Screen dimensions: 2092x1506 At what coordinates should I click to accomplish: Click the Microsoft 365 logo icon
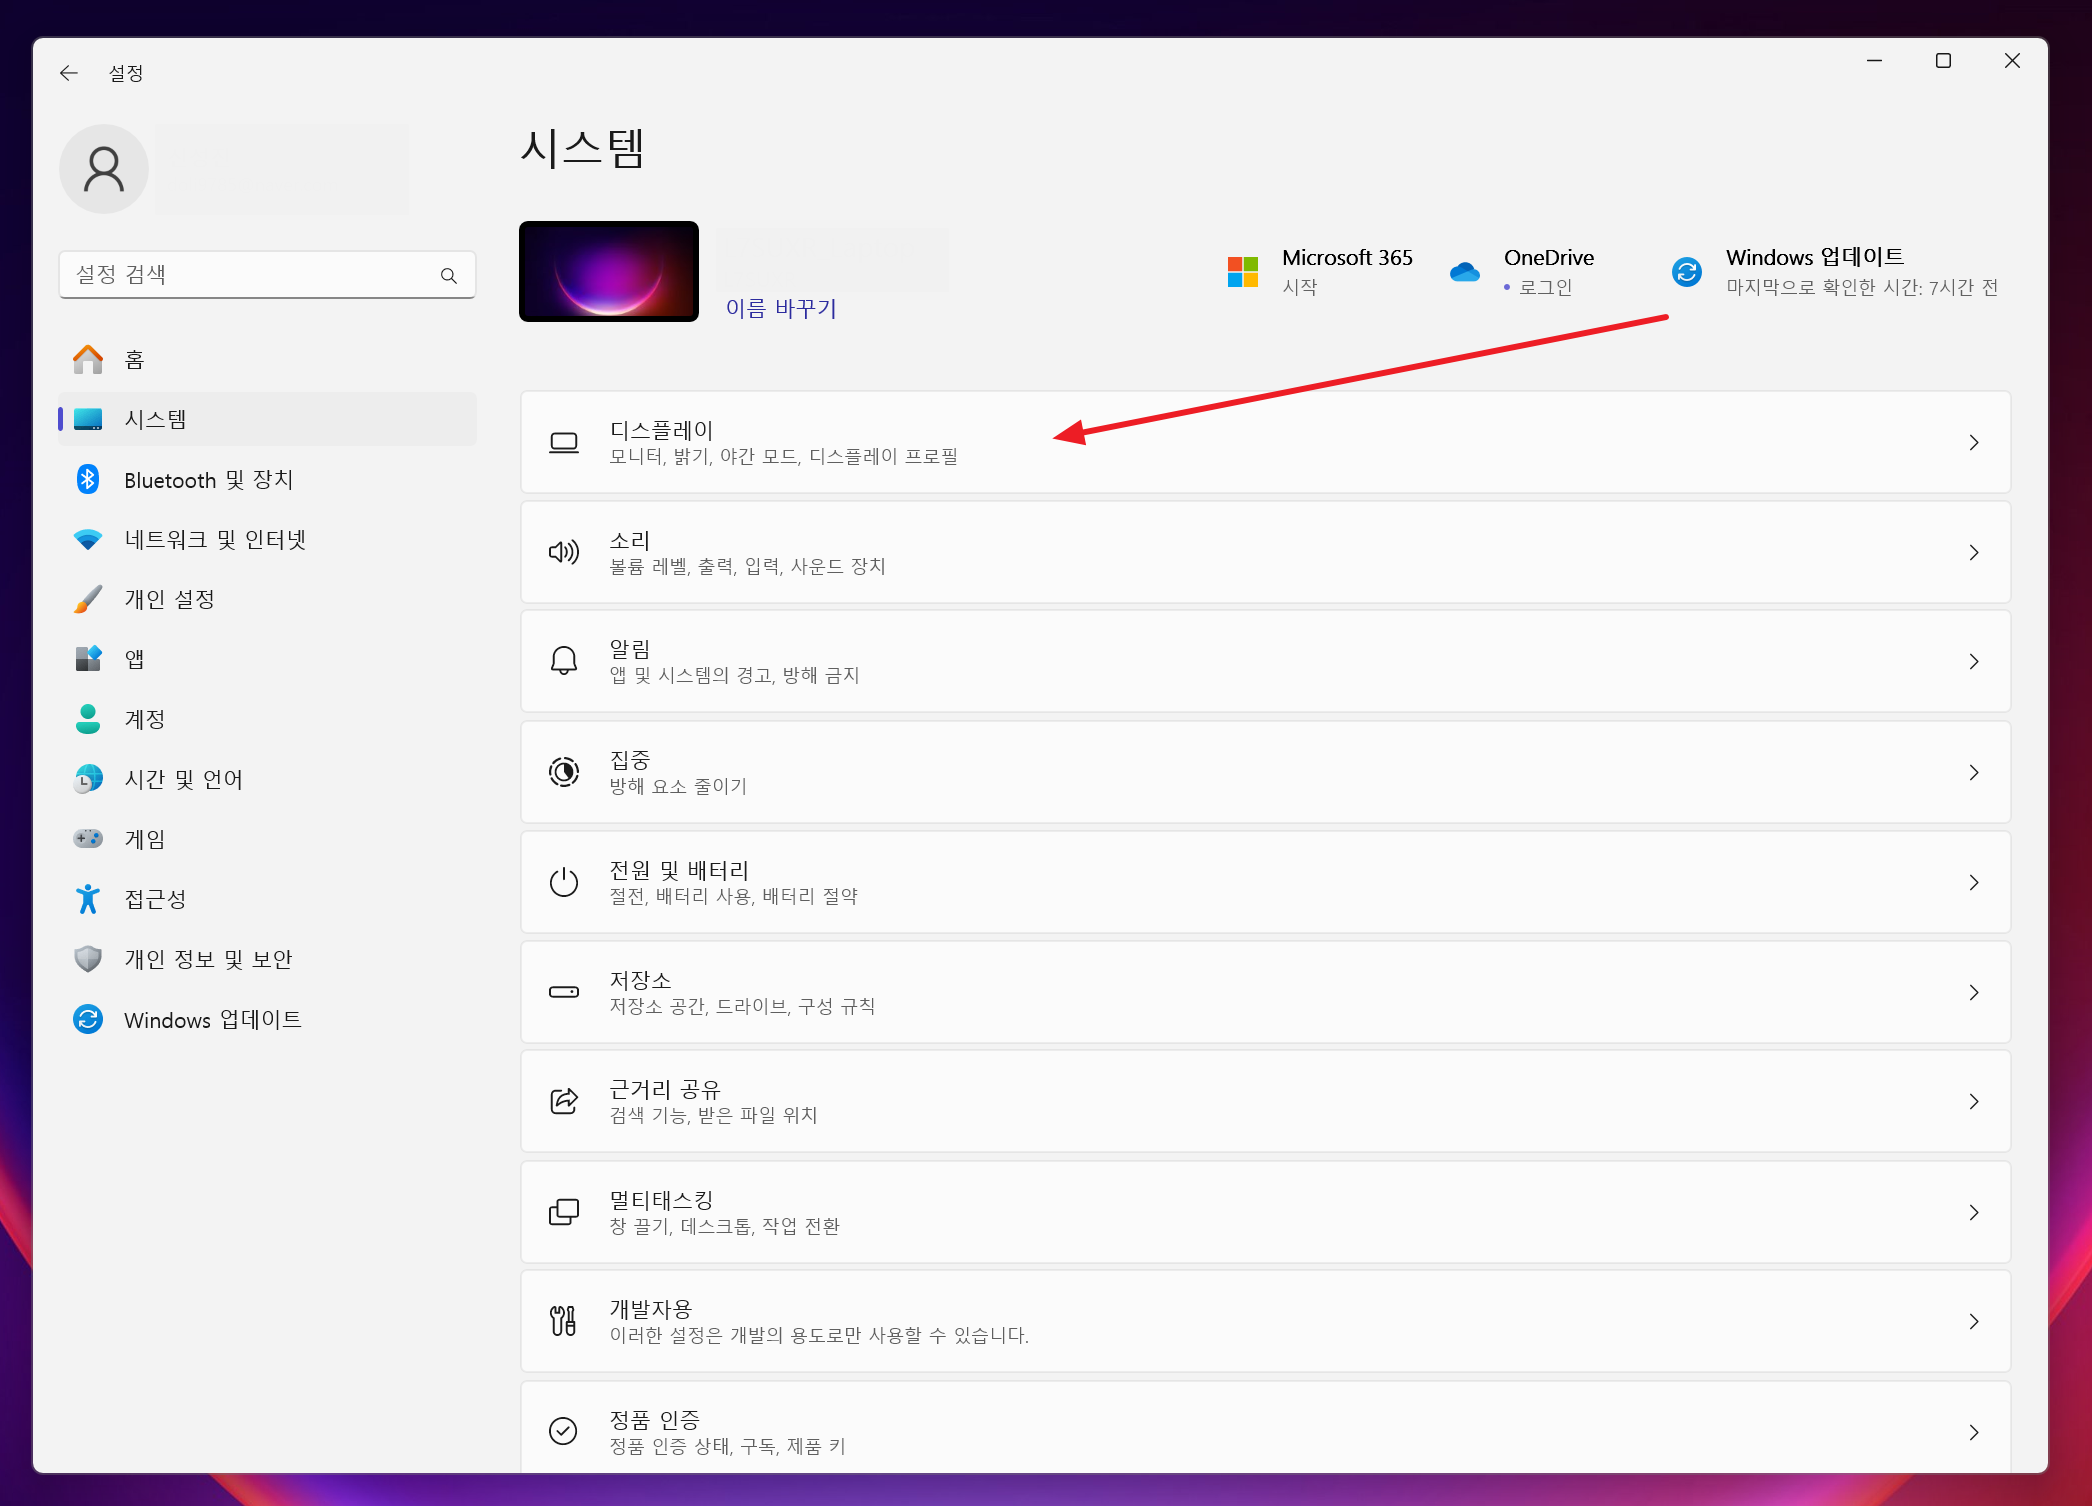coord(1243,272)
